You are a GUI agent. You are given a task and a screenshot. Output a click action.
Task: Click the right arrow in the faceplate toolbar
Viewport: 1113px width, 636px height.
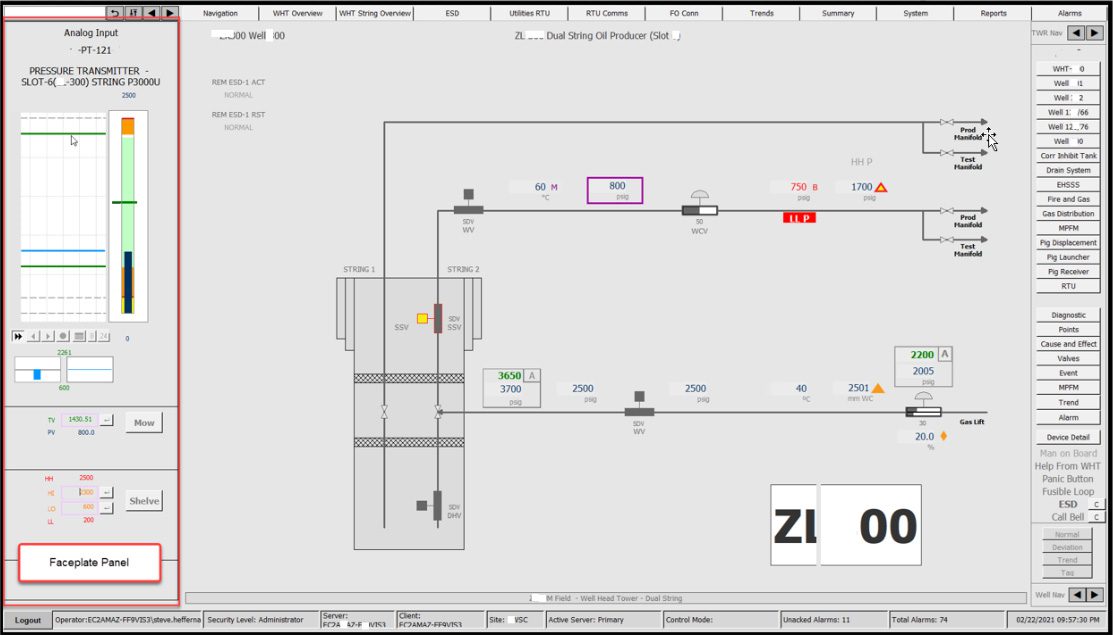pos(170,13)
